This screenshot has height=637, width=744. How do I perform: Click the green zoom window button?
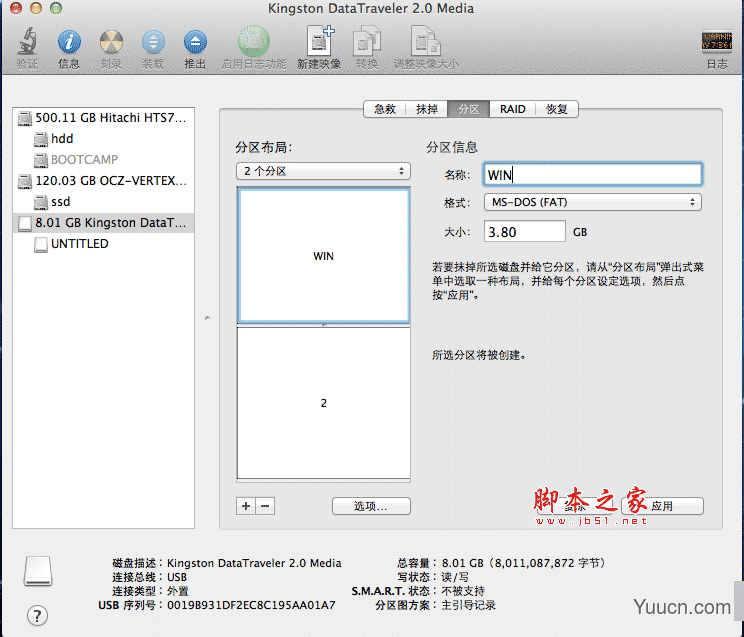coord(56,8)
